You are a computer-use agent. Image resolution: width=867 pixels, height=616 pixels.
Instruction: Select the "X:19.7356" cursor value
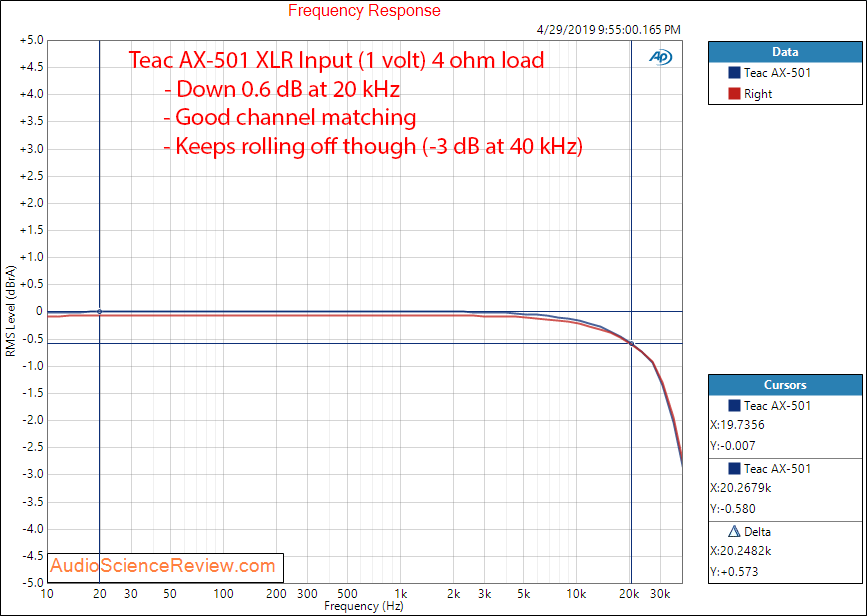pos(737,425)
